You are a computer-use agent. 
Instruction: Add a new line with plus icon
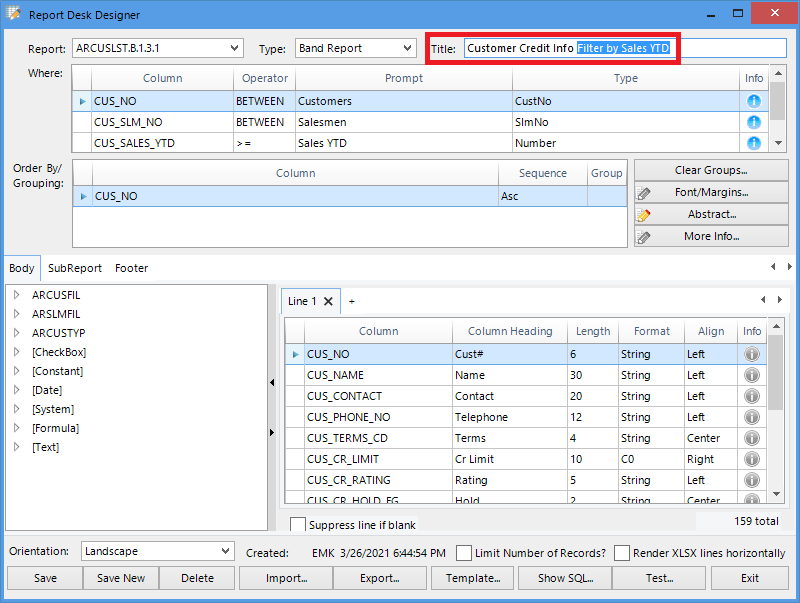(x=351, y=301)
